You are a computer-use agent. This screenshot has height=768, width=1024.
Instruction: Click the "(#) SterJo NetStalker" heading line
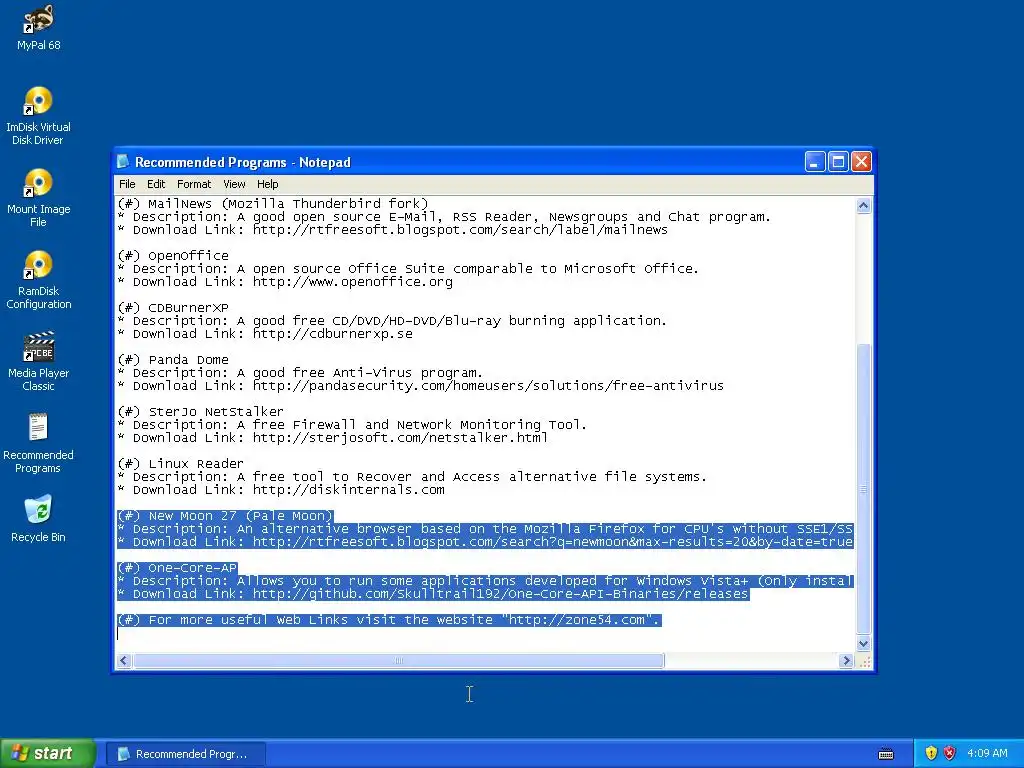pos(200,412)
